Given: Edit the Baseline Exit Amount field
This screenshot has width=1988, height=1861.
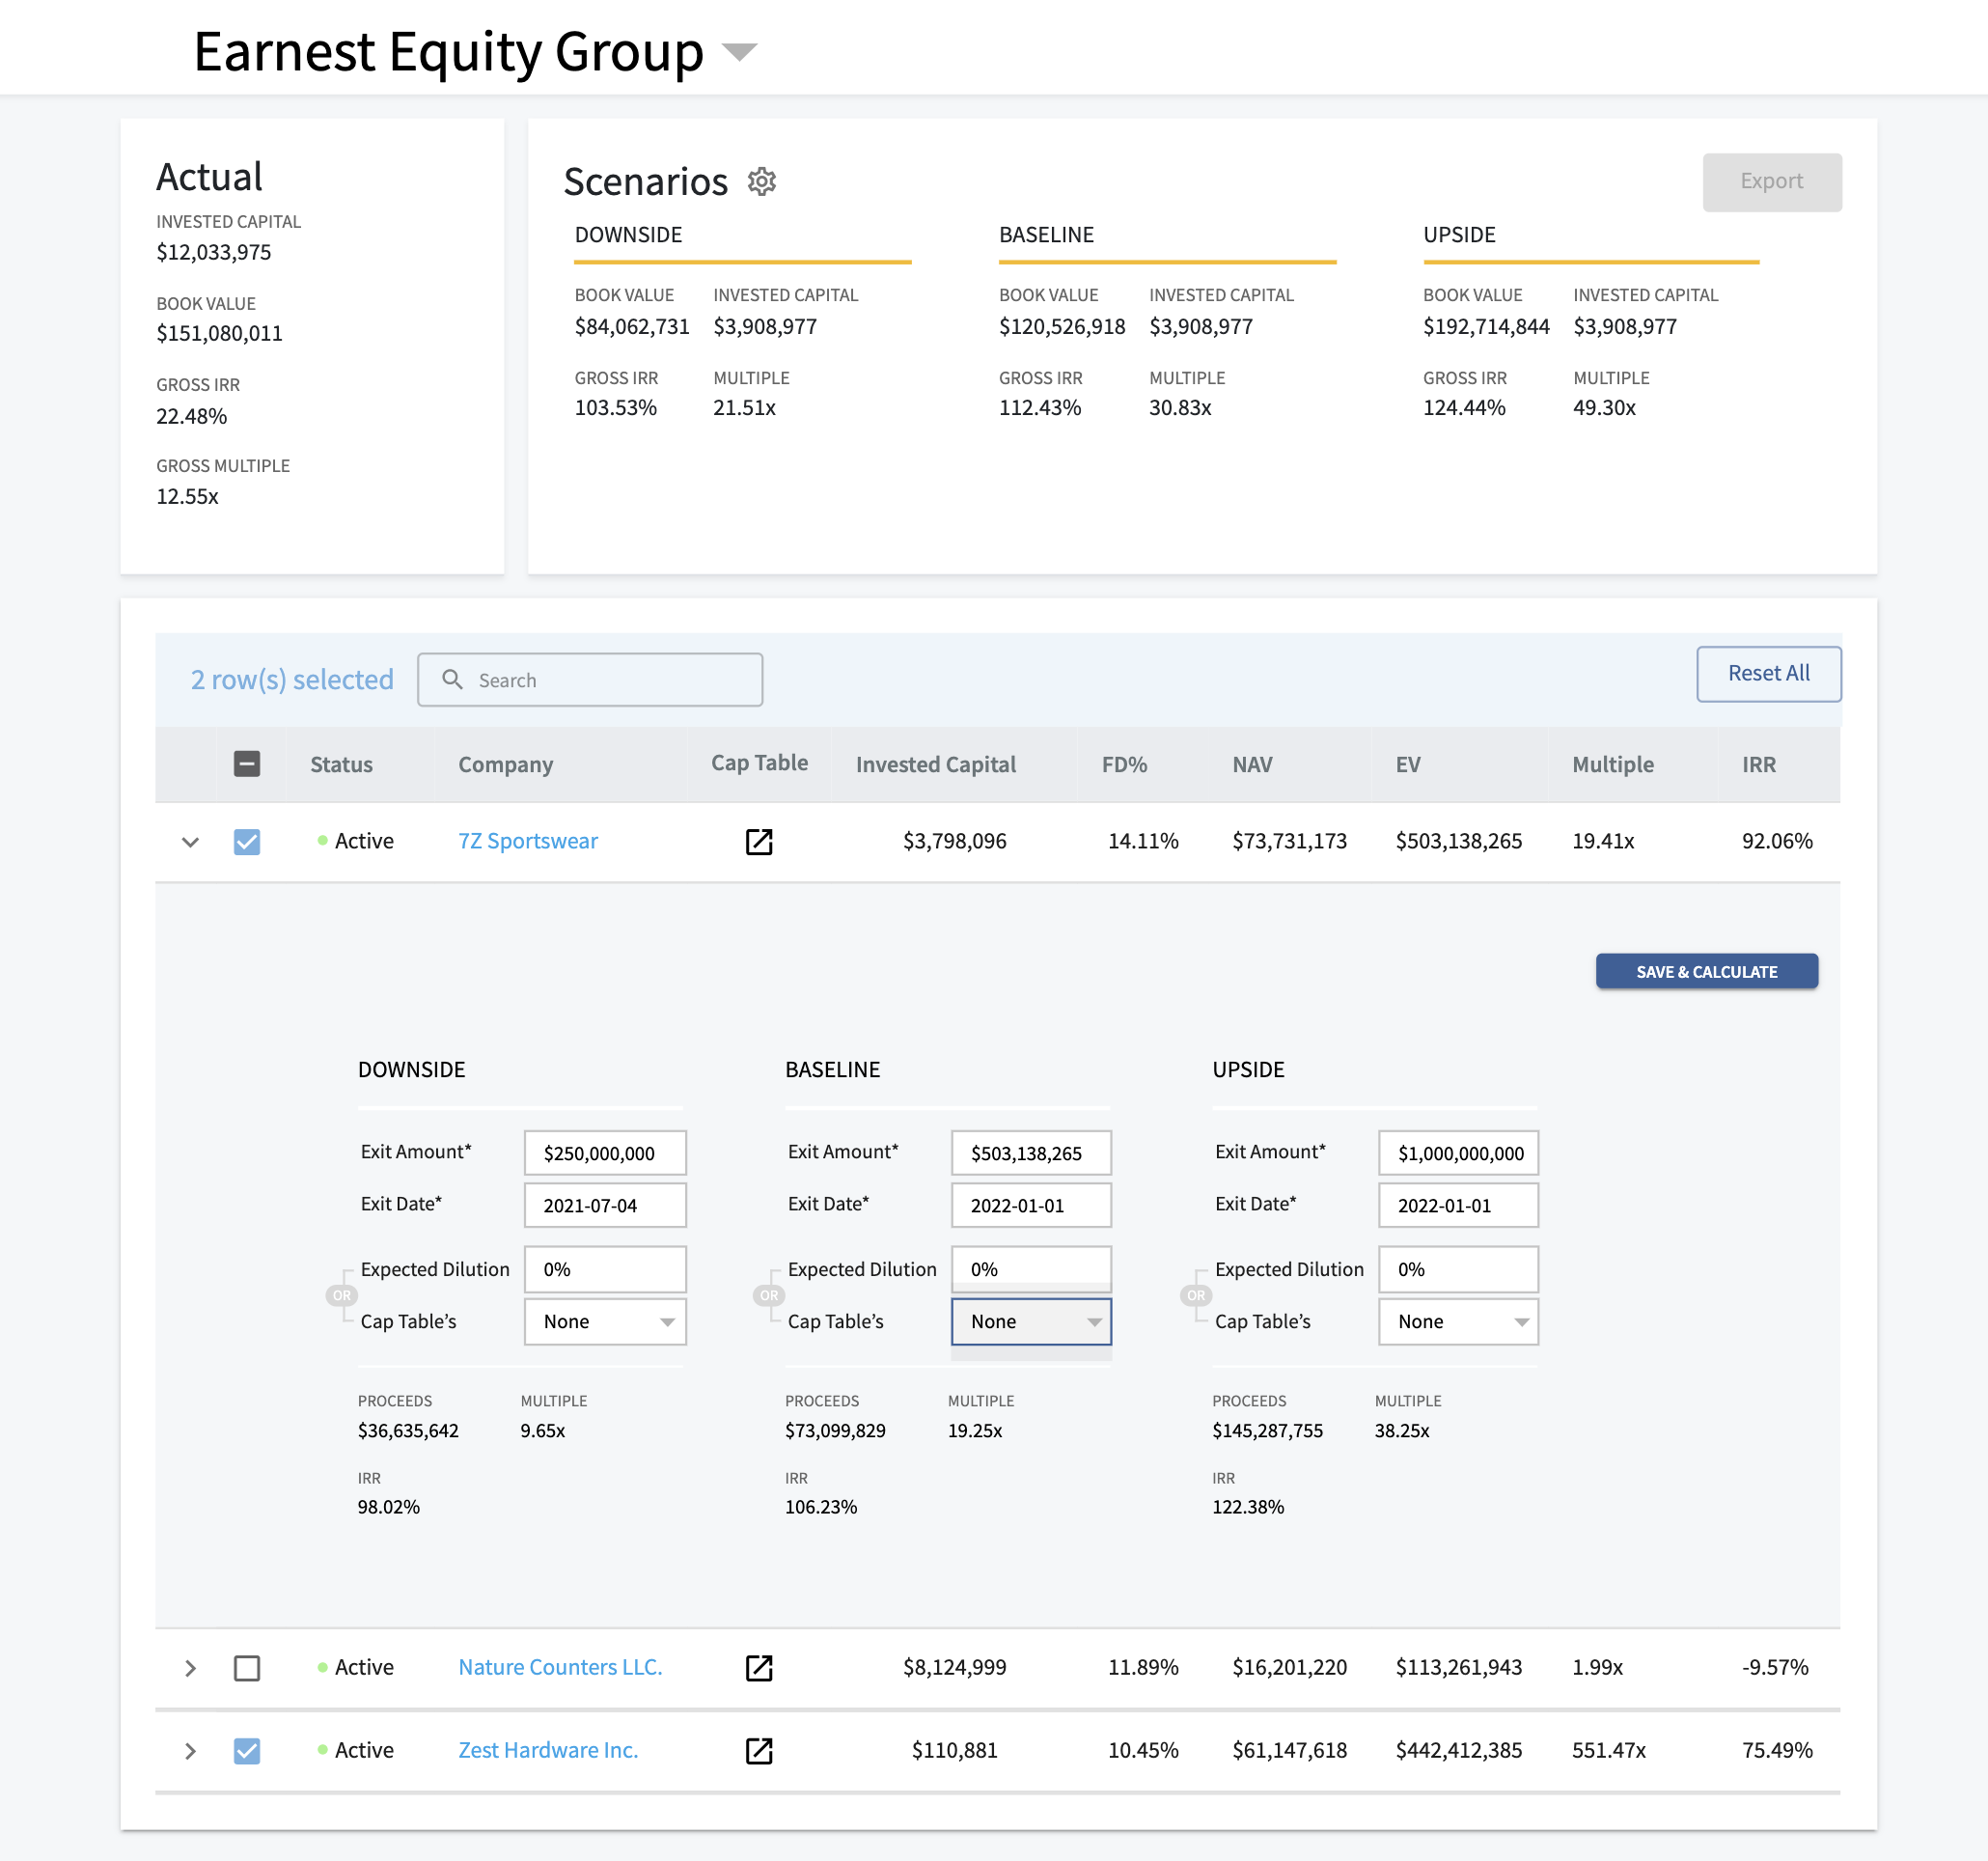Looking at the screenshot, I should (1031, 1154).
